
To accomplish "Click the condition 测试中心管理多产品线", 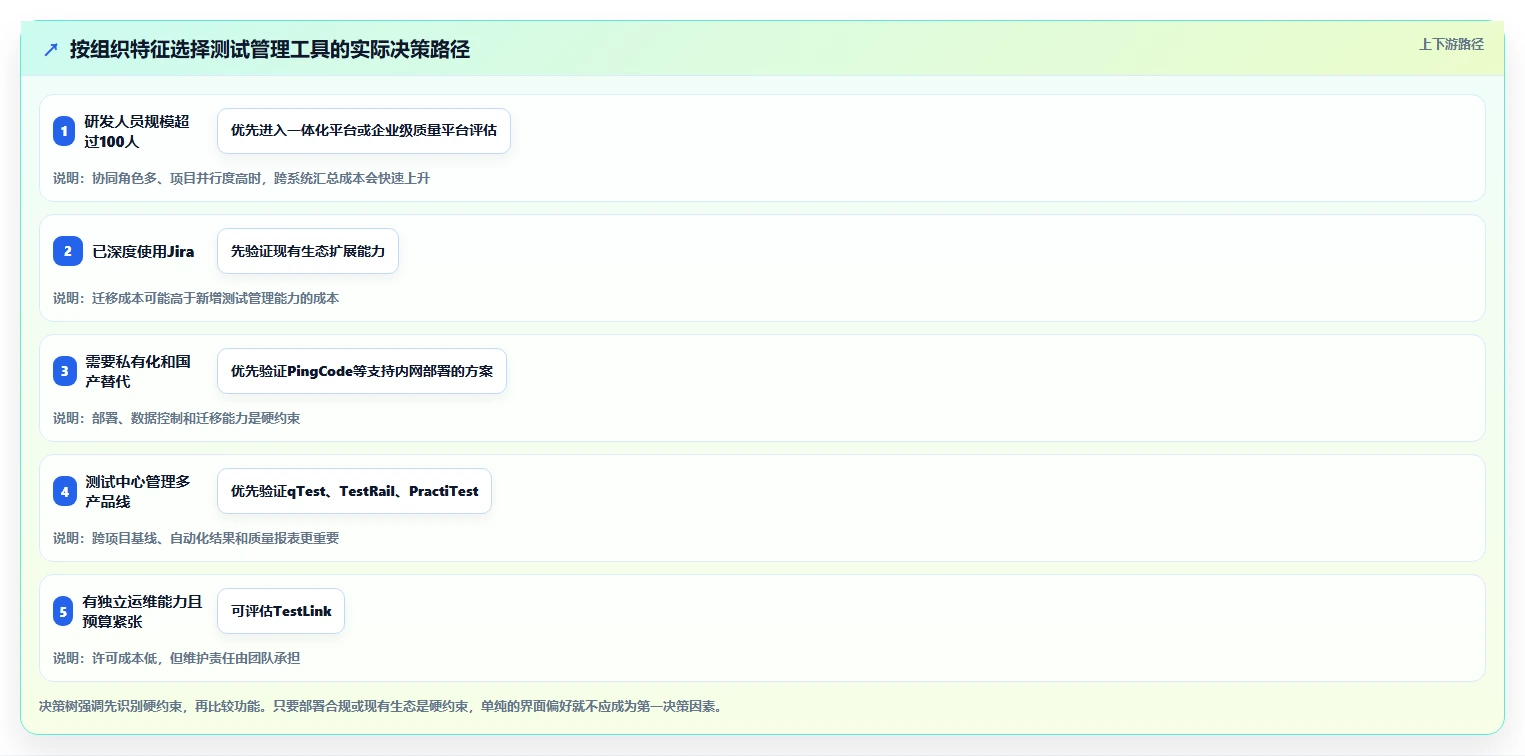I will pyautogui.click(x=138, y=491).
